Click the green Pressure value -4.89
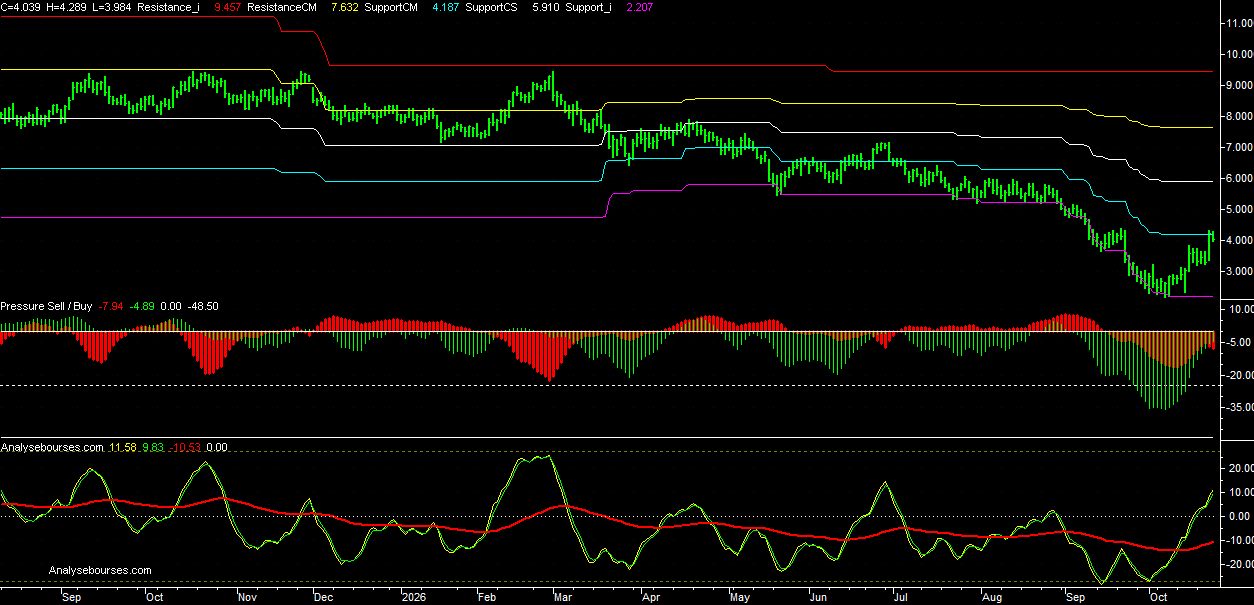The image size is (1254, 605). click(144, 306)
